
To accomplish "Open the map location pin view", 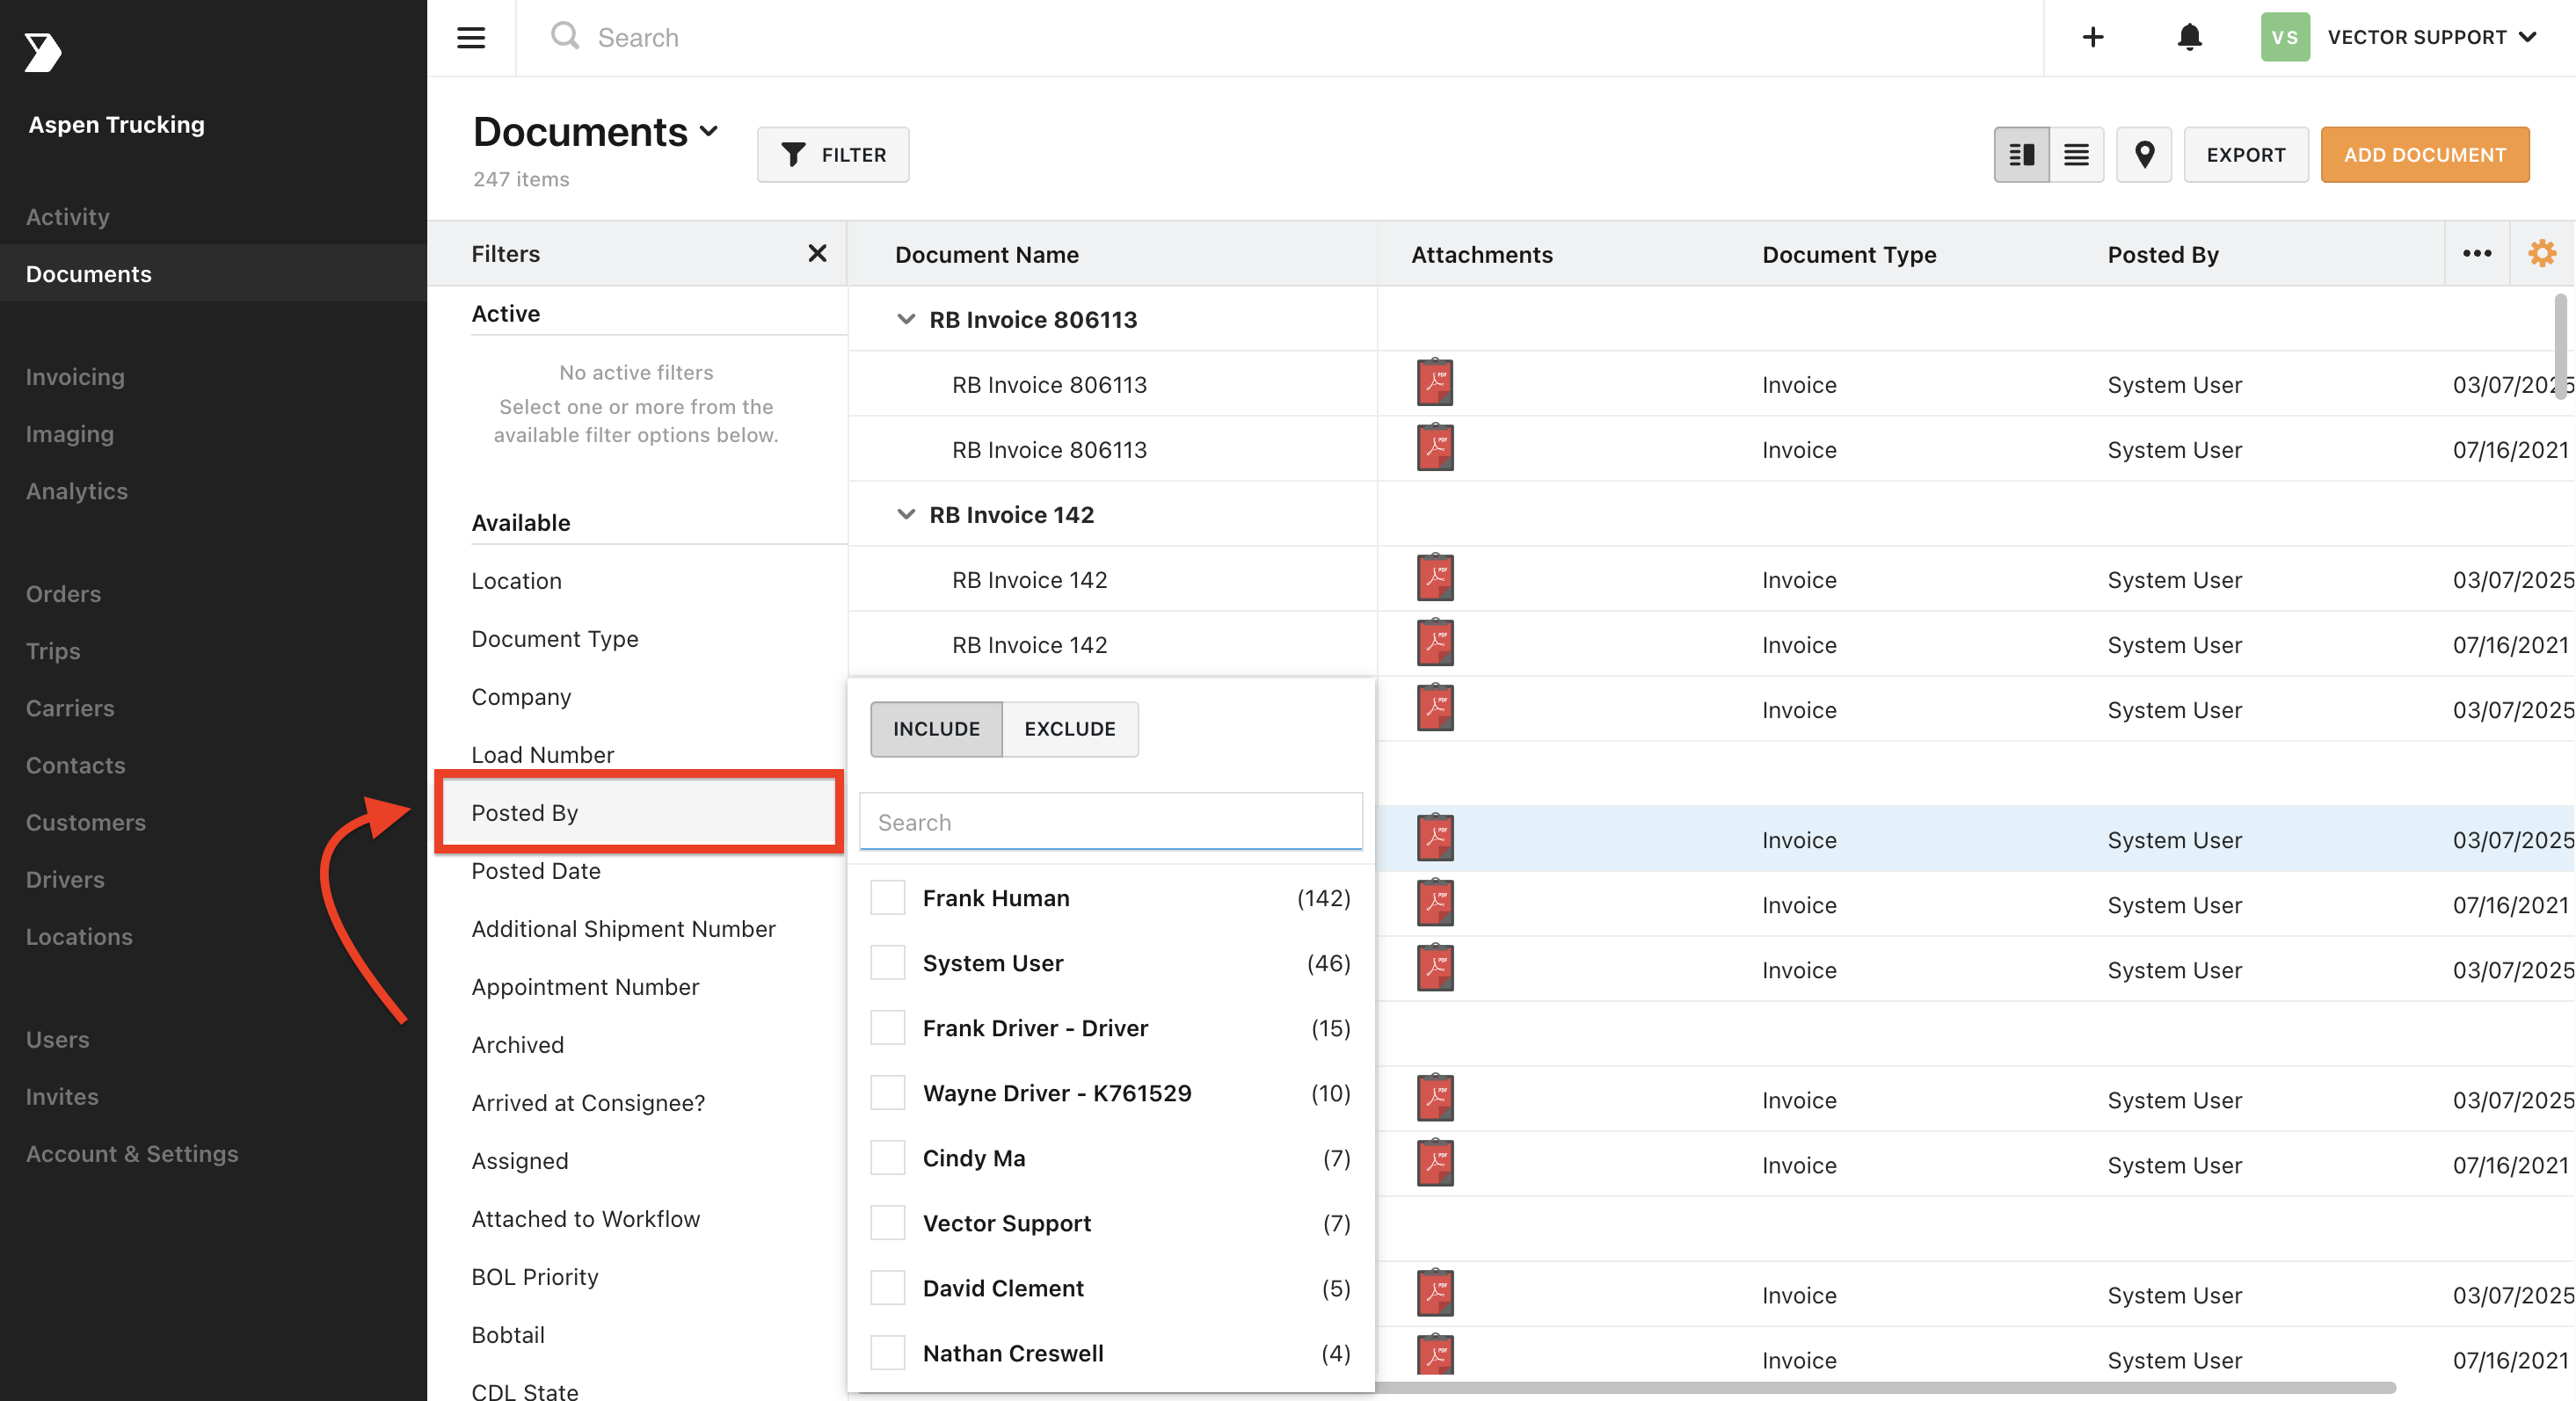I will (2144, 155).
